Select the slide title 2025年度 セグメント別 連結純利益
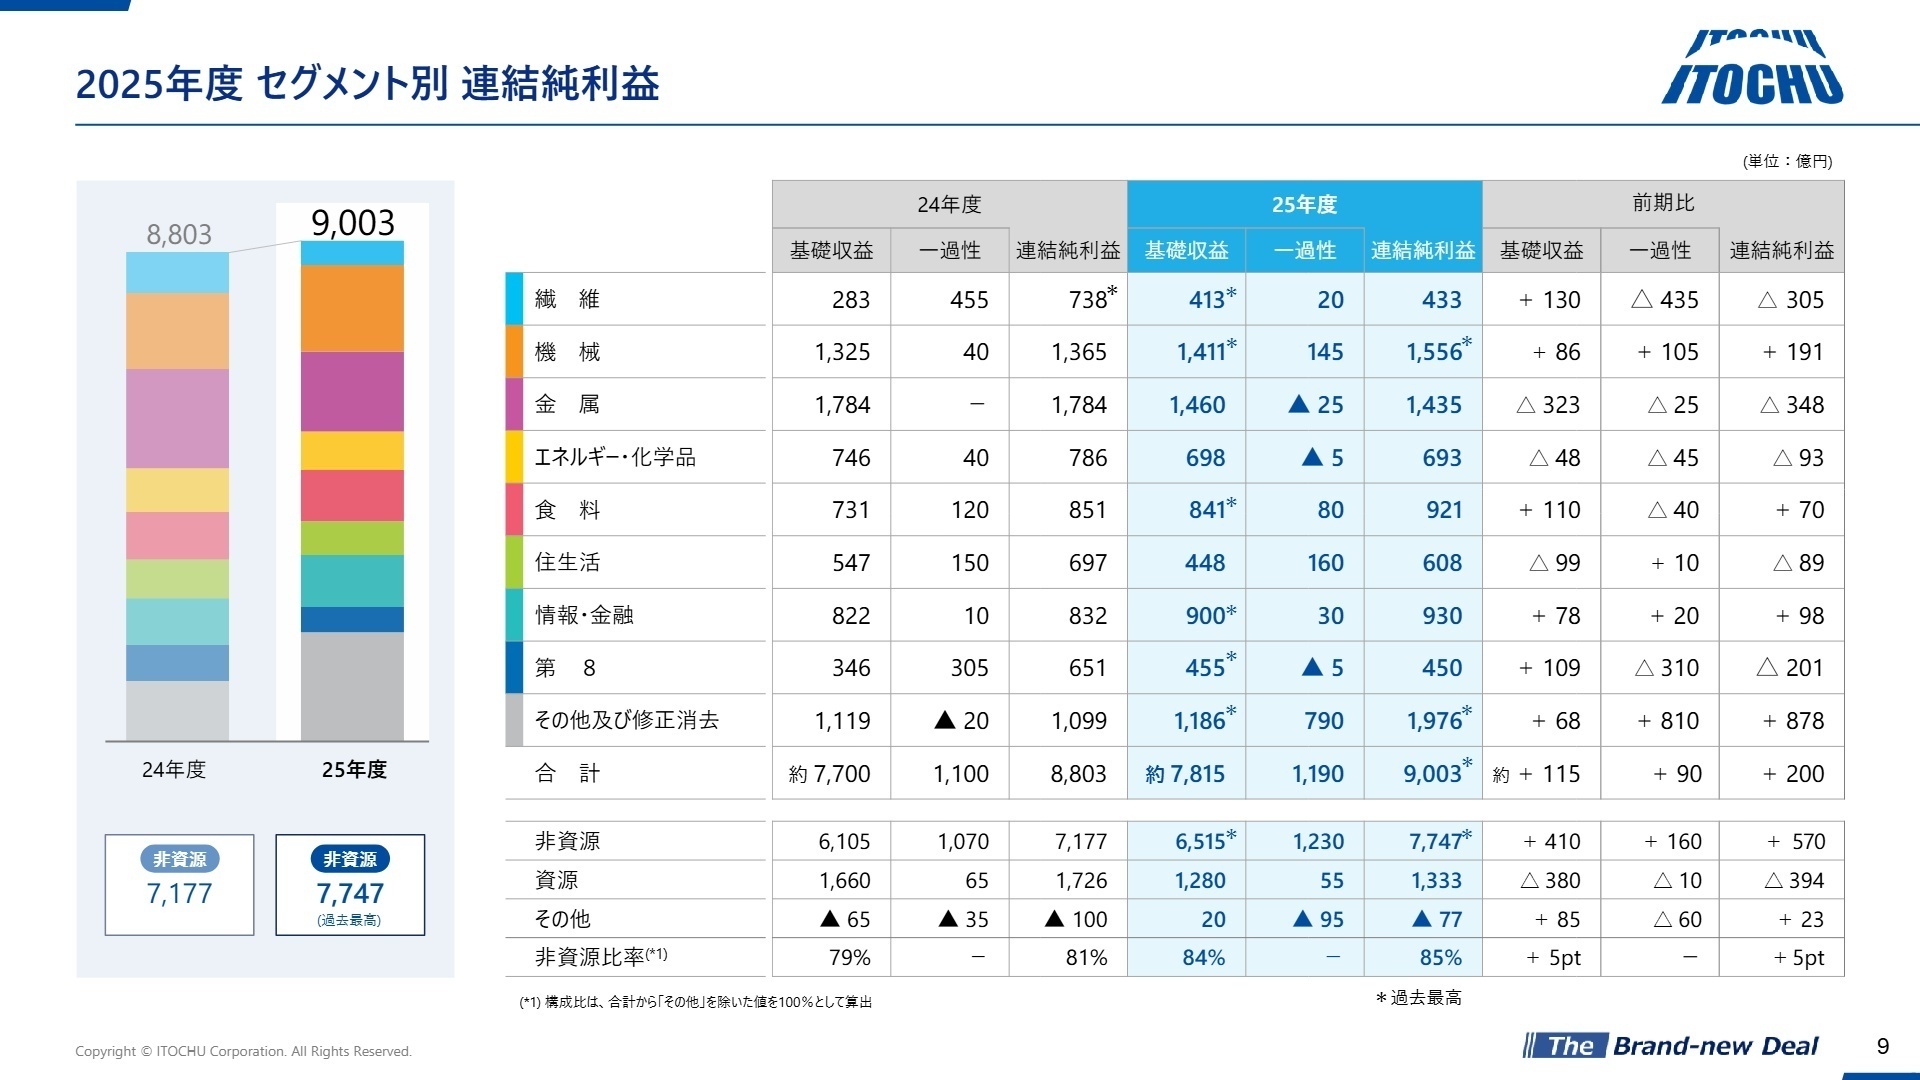 tap(367, 83)
